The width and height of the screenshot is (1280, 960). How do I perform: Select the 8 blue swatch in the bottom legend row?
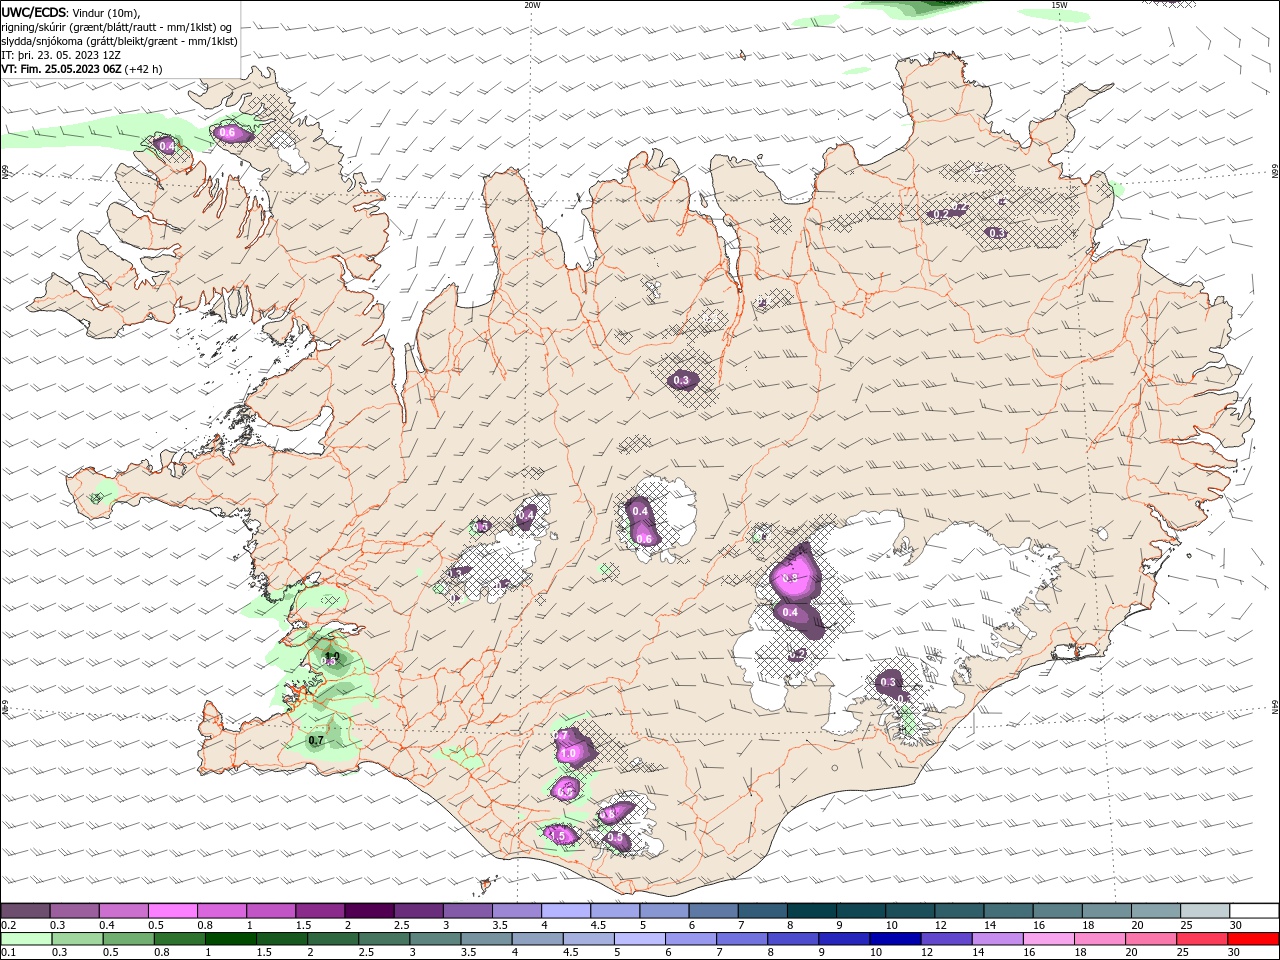pos(793,939)
